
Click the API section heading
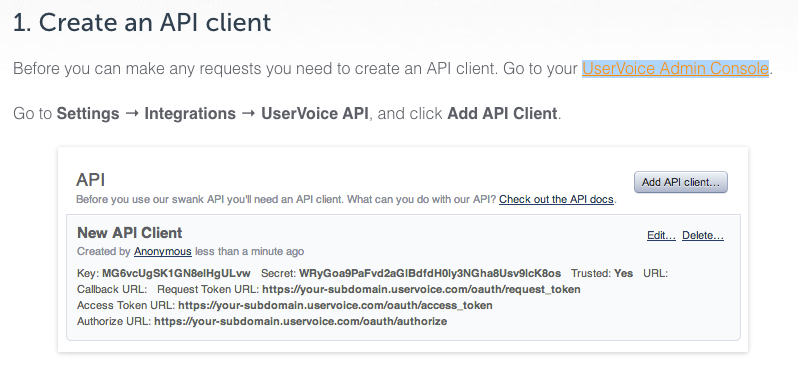91,180
